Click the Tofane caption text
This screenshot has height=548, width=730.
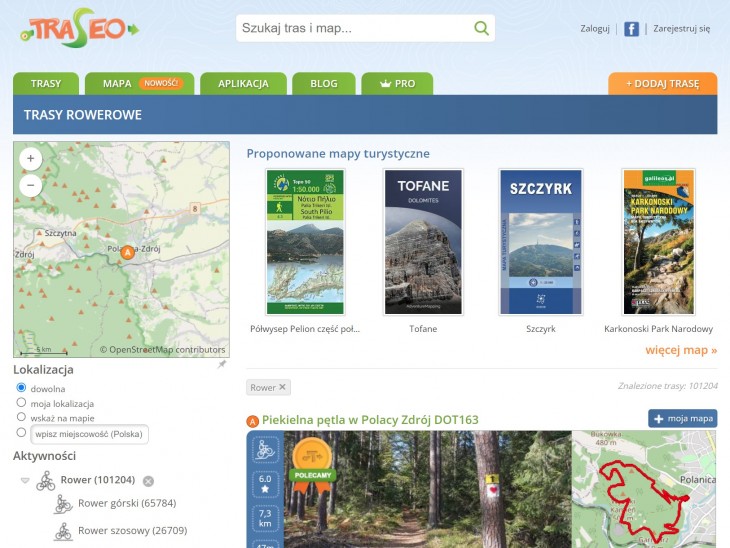(x=423, y=329)
